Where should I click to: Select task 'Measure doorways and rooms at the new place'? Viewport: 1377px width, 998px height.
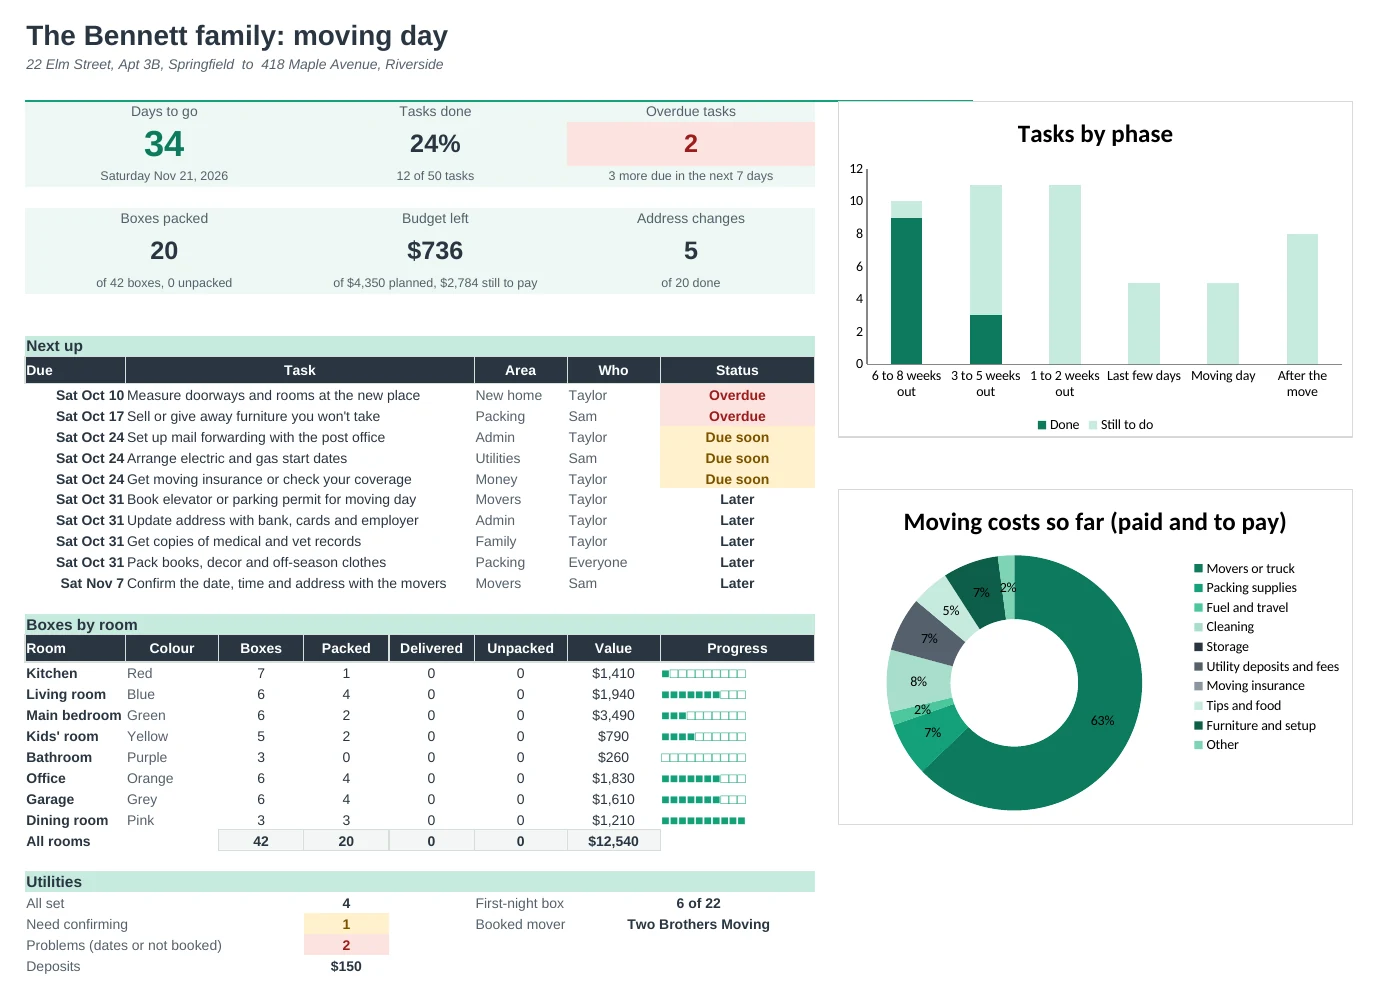click(x=273, y=396)
